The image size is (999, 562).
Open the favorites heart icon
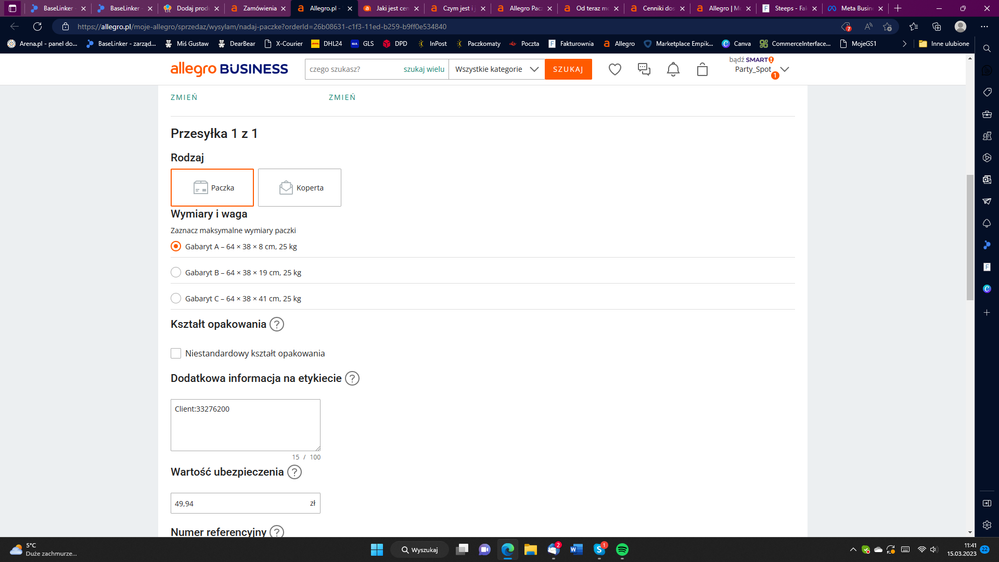click(x=614, y=69)
